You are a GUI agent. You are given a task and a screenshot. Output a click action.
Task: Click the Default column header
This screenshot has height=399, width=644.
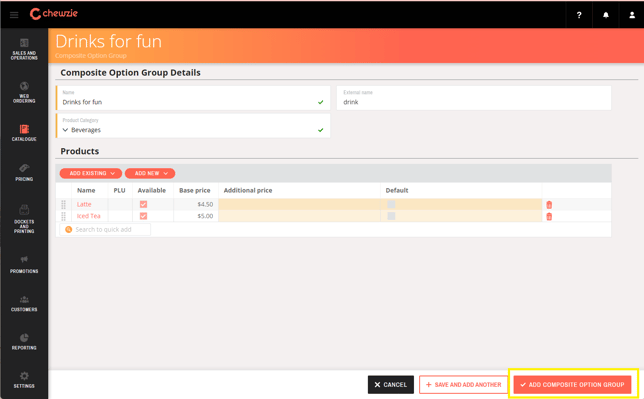click(x=397, y=190)
